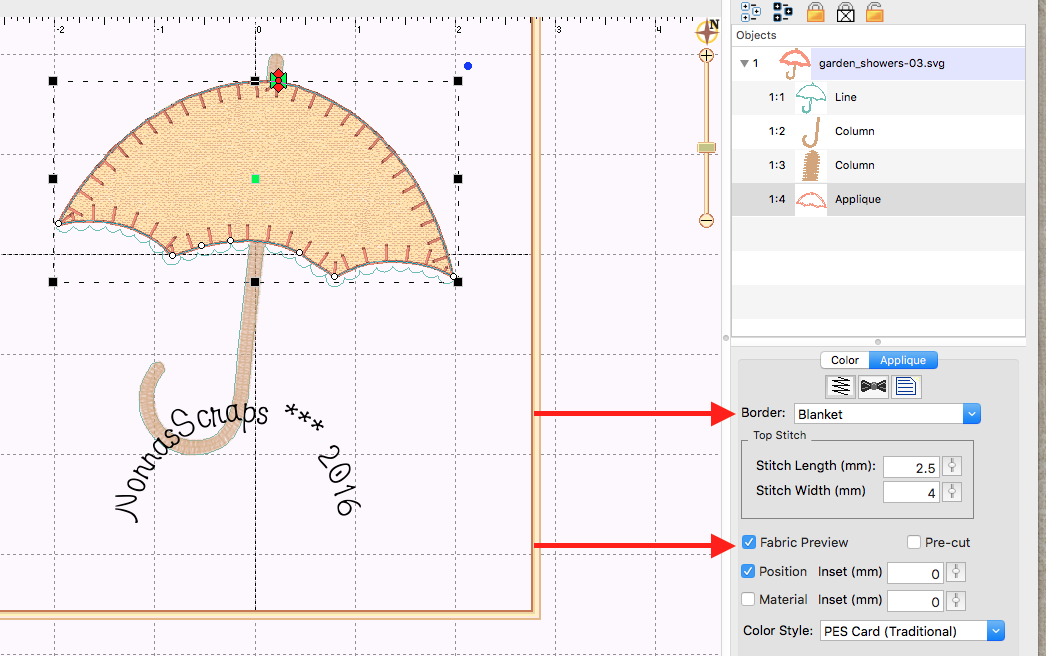Open the Color Style dropdown
This screenshot has height=656, width=1046.
click(x=911, y=631)
